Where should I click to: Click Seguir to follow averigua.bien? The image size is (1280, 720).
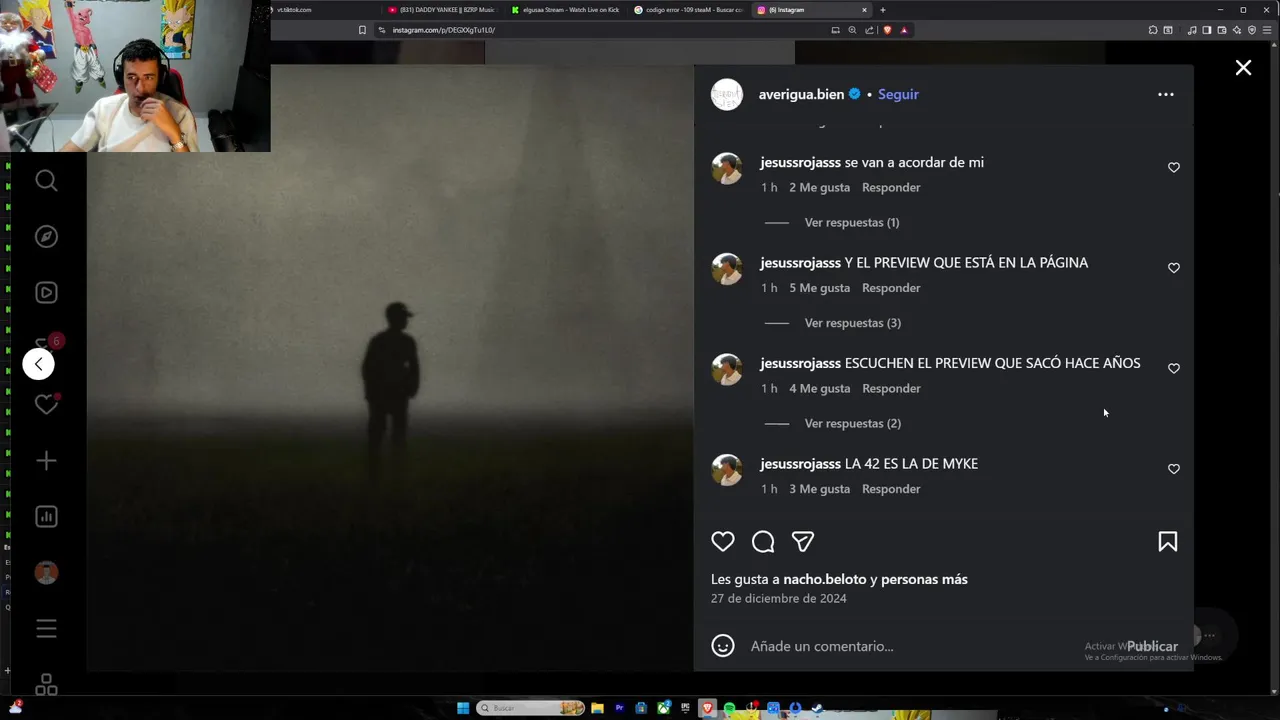(898, 94)
